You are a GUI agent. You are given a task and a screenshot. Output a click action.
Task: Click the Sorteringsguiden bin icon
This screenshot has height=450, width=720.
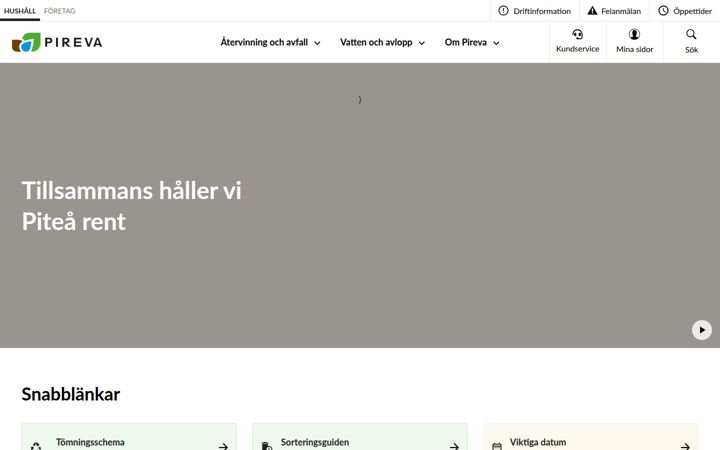(x=266, y=446)
